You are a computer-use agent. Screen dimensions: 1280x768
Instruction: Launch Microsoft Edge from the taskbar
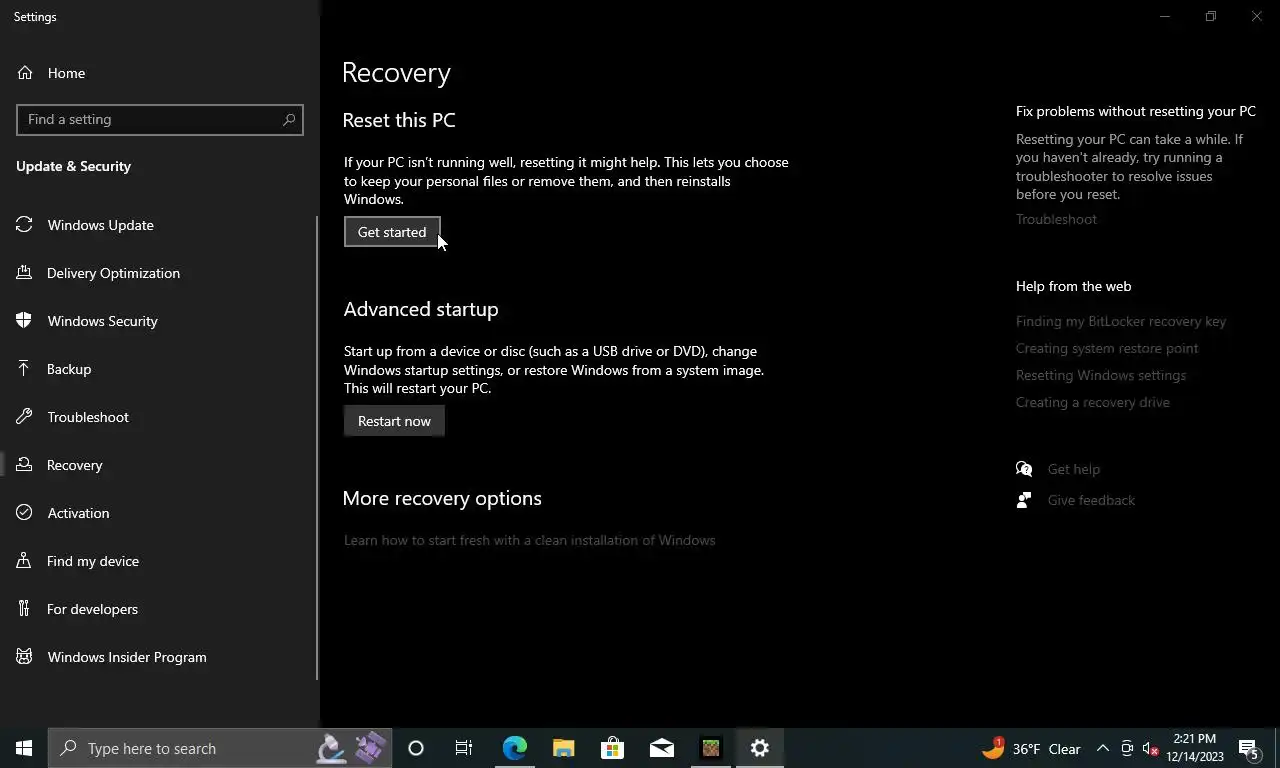pyautogui.click(x=514, y=748)
